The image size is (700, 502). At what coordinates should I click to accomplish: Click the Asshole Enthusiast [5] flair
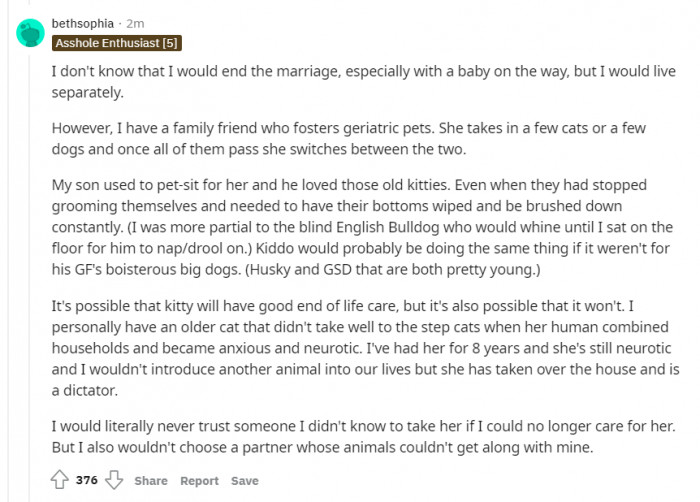tap(117, 43)
